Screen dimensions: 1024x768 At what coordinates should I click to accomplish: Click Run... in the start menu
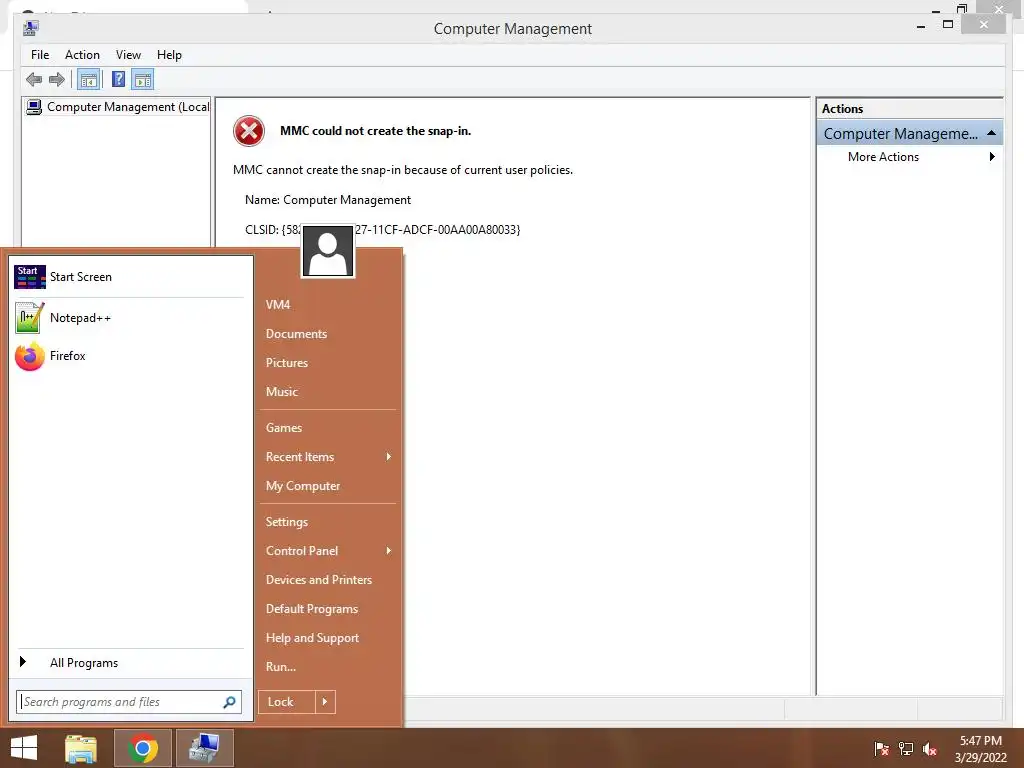click(x=328, y=667)
